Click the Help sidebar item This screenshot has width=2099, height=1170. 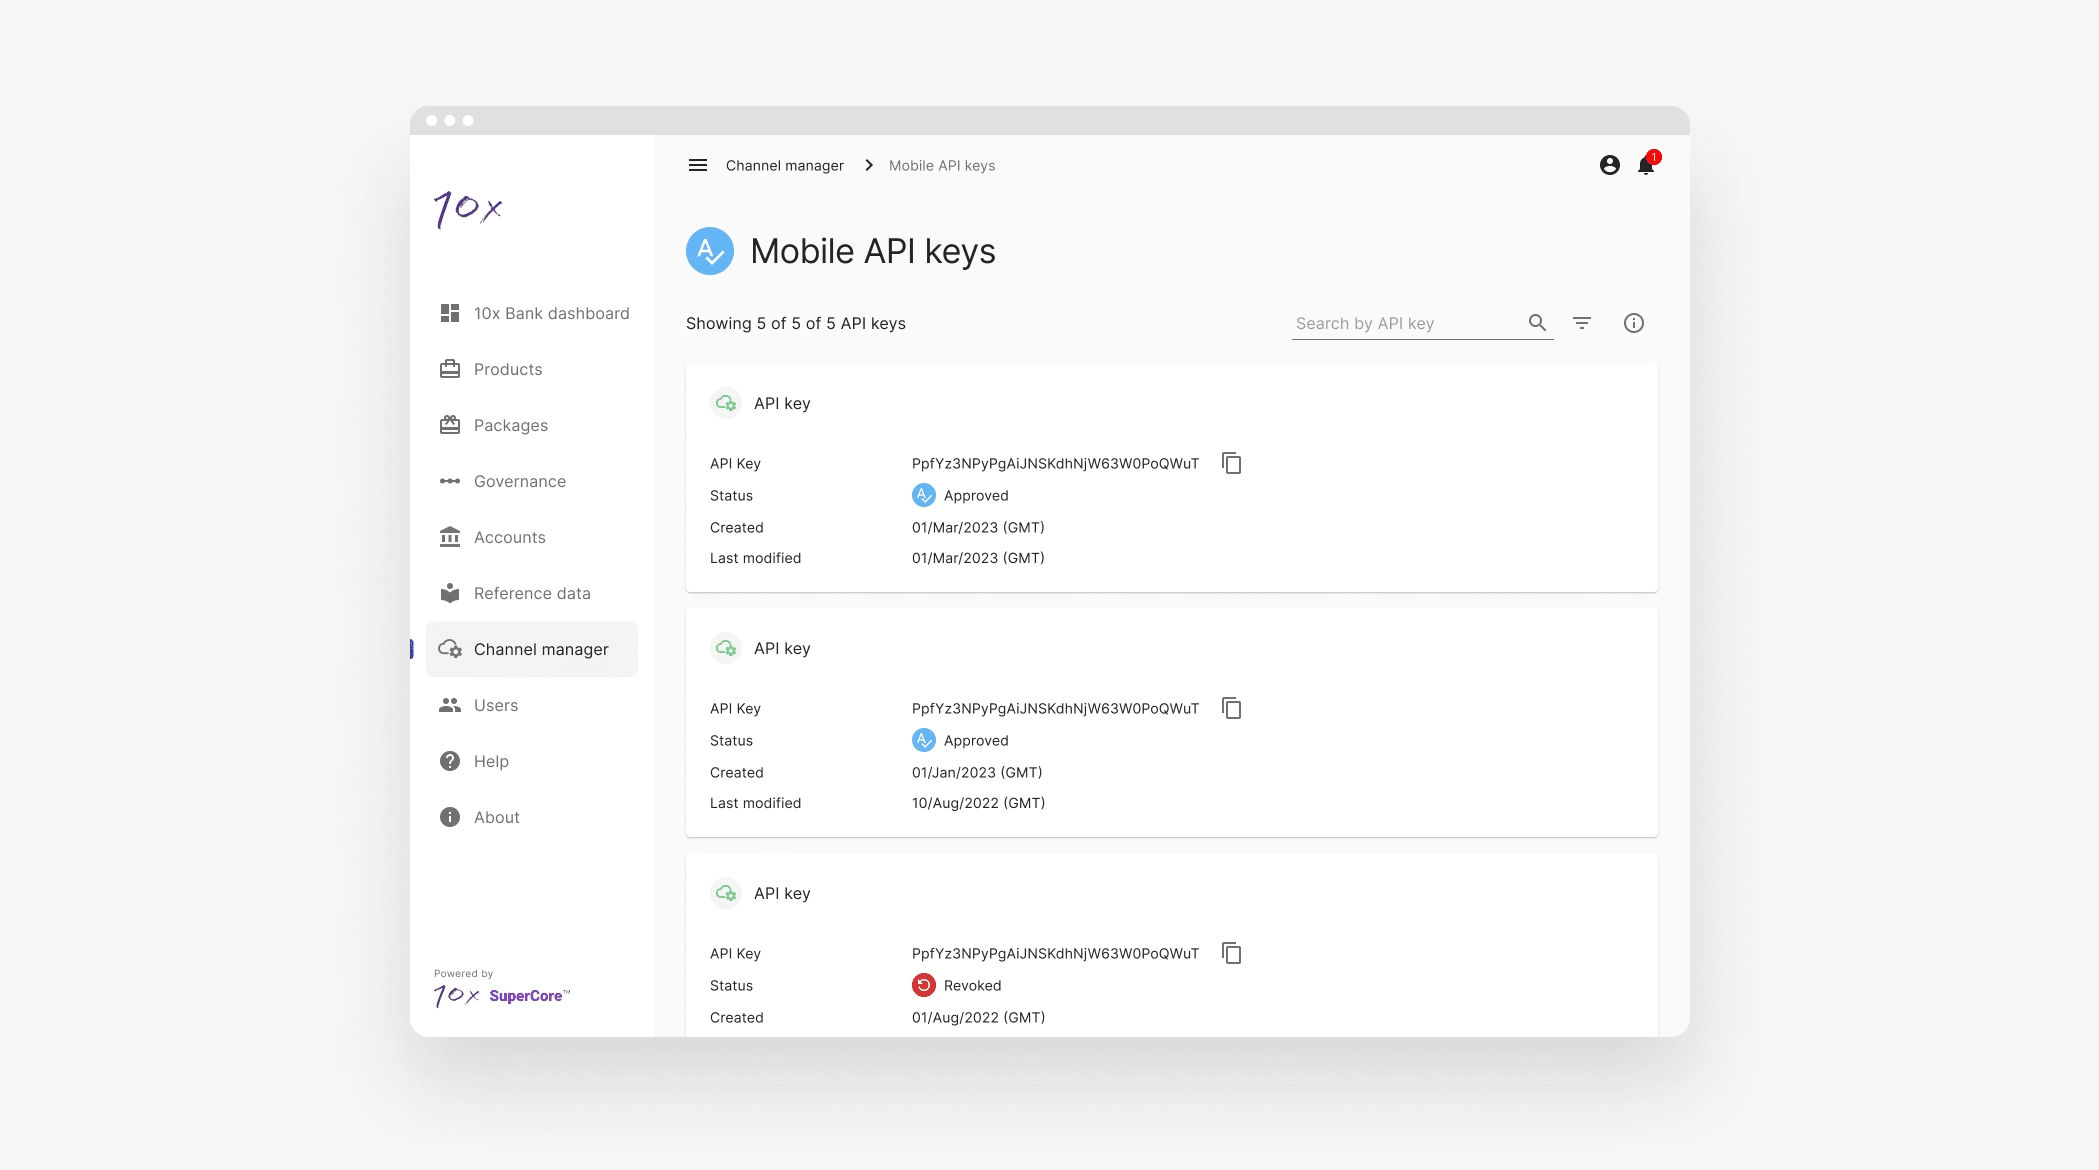pos(491,761)
